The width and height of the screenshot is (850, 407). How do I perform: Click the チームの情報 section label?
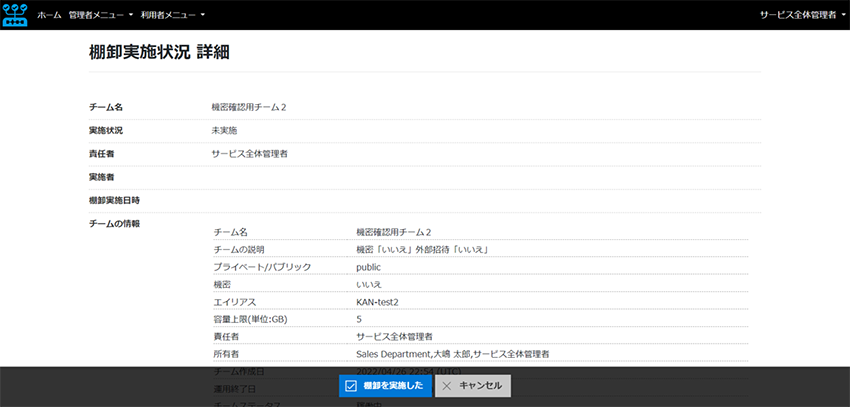(114, 223)
